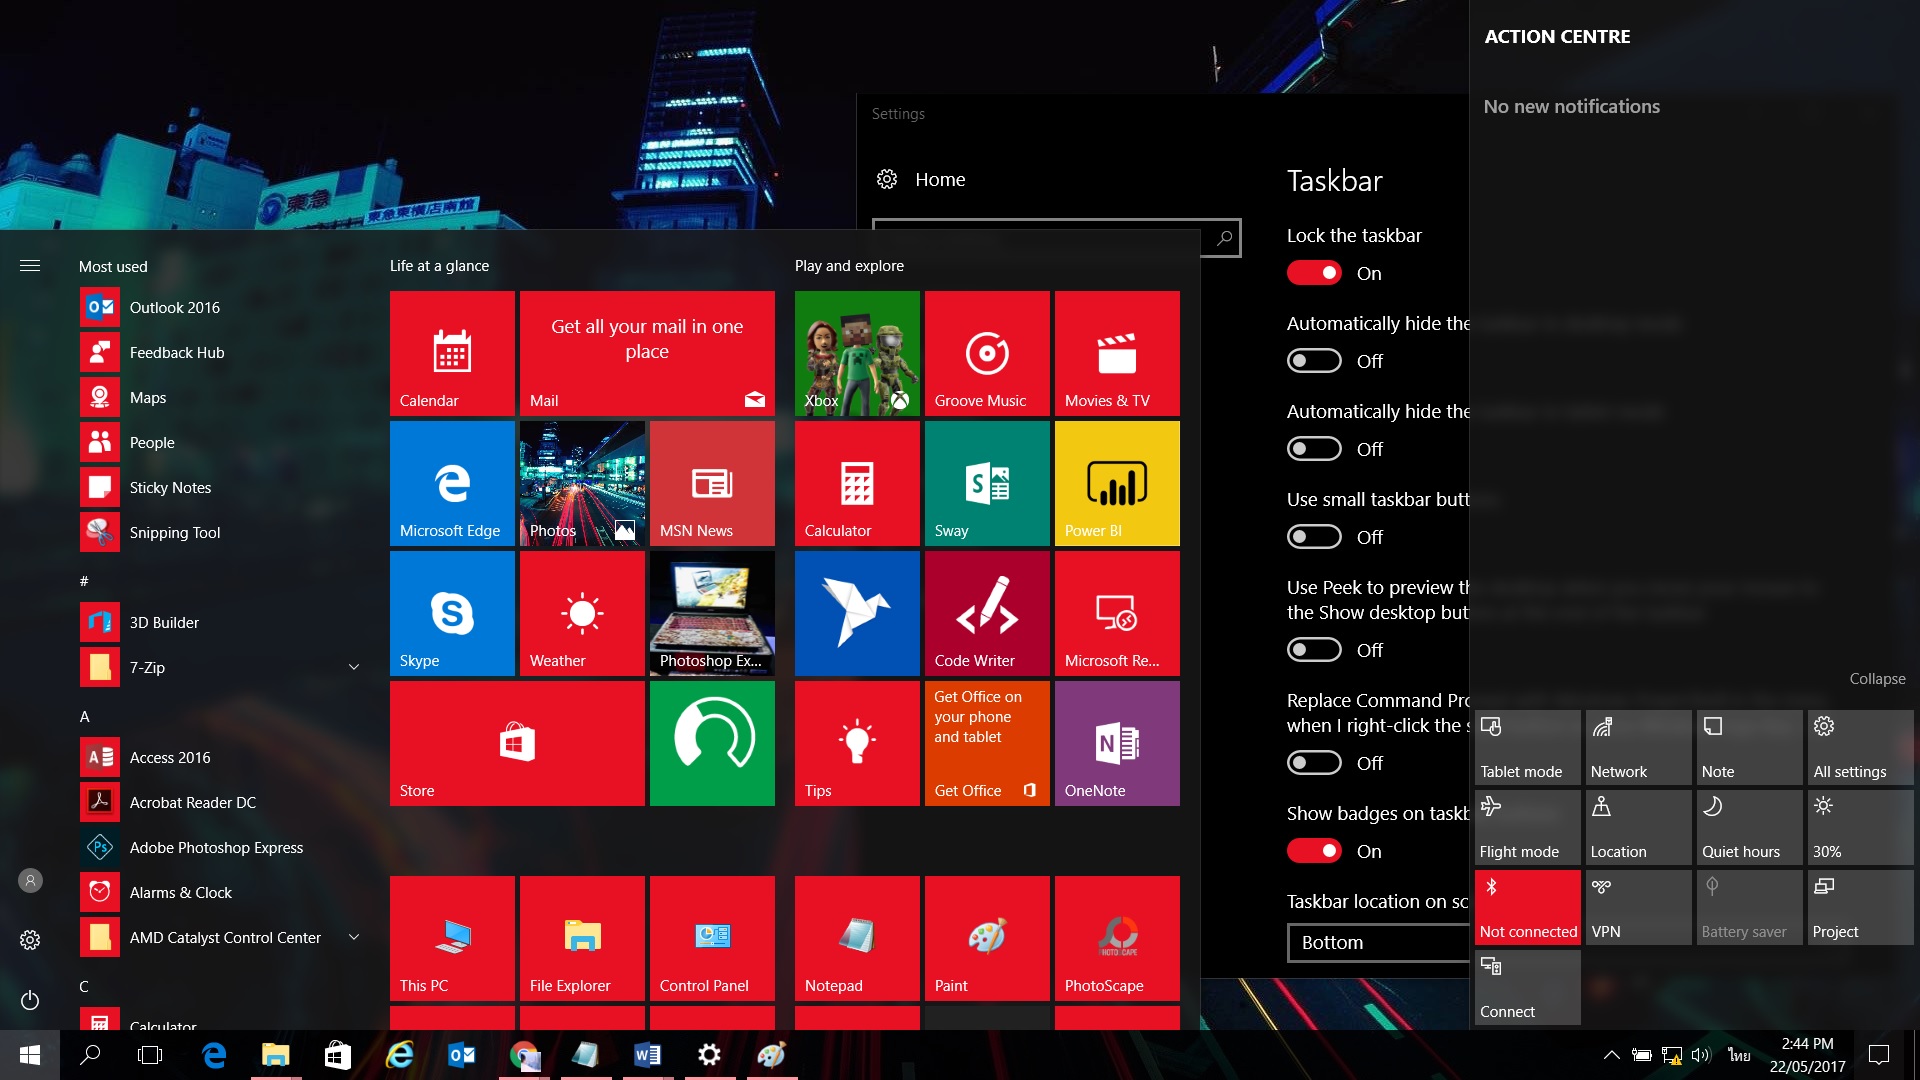Enable Use small taskbar buttons toggle
The height and width of the screenshot is (1080, 1920).
(1314, 537)
